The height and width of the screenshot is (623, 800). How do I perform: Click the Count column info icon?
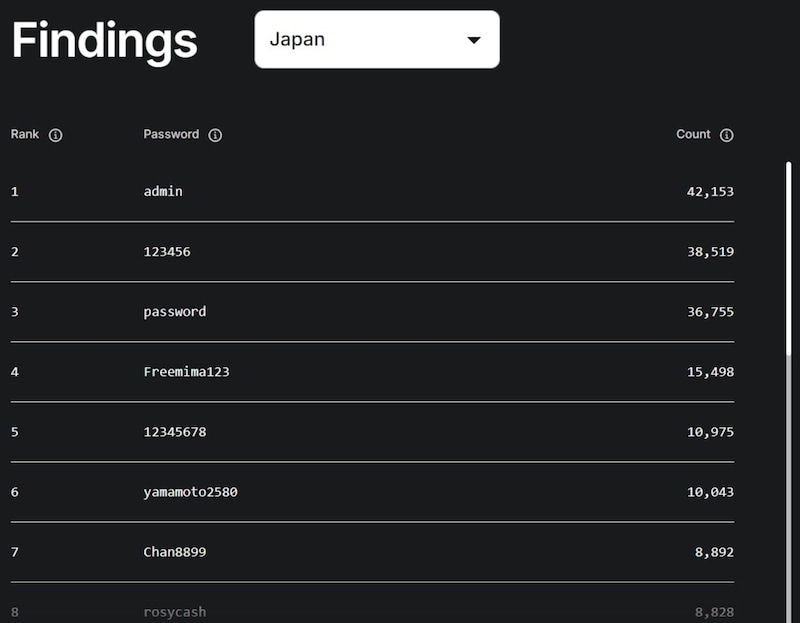click(727, 134)
